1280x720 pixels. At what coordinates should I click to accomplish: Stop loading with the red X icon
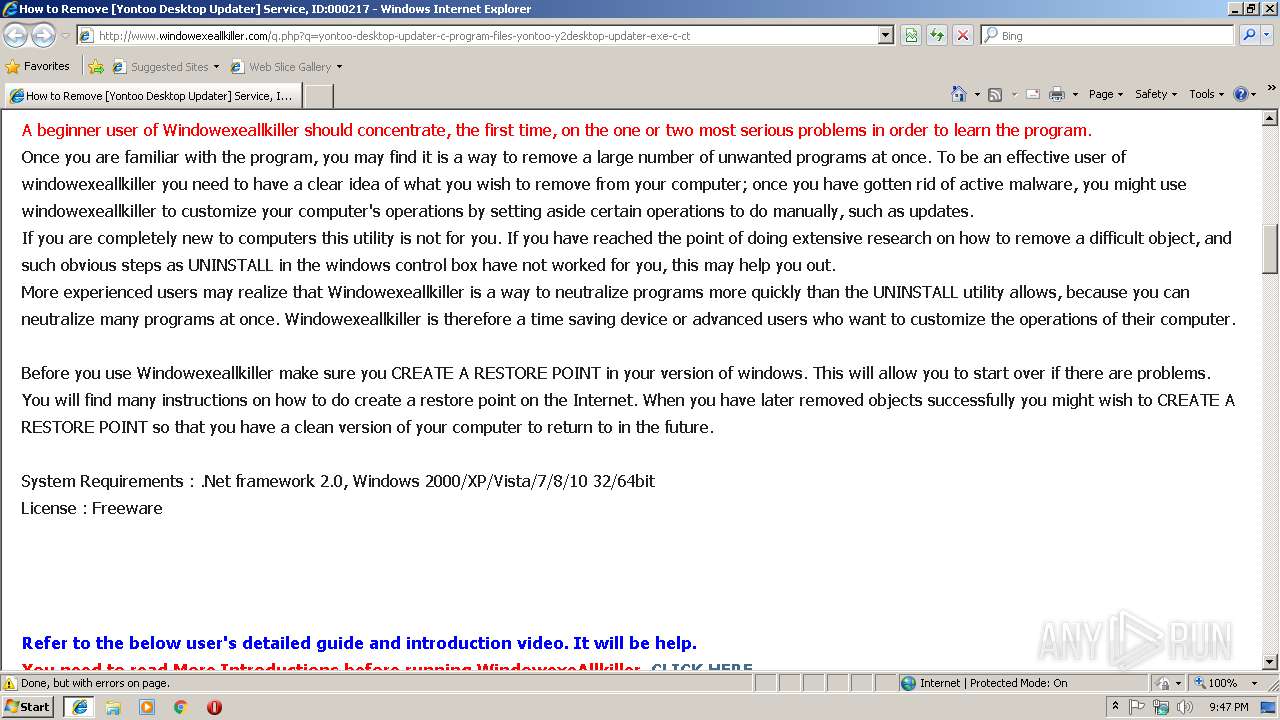coord(963,36)
